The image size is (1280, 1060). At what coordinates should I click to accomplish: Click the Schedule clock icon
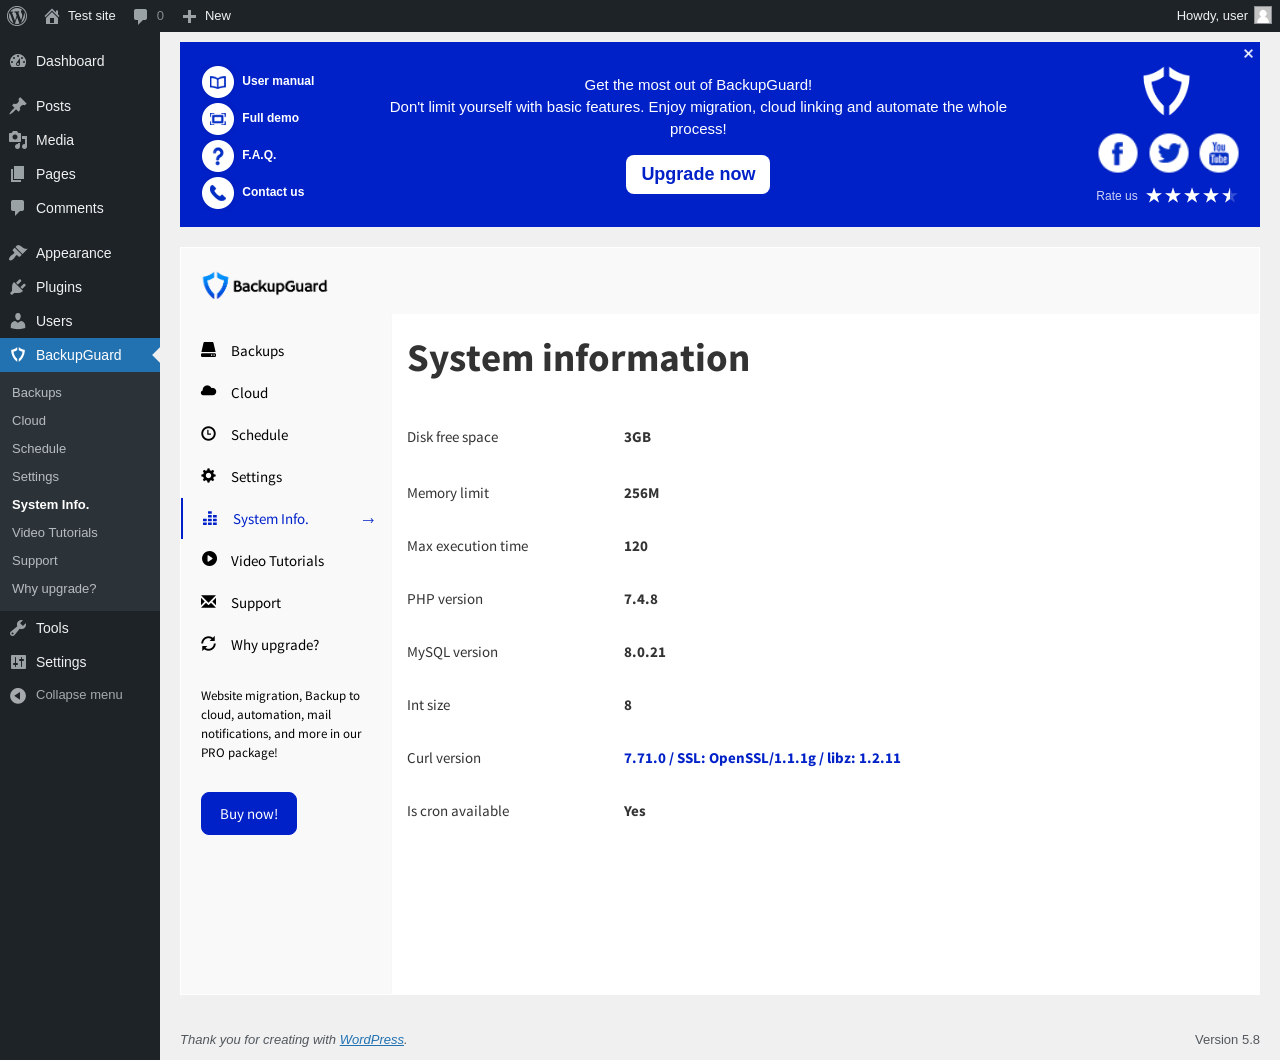tap(209, 434)
